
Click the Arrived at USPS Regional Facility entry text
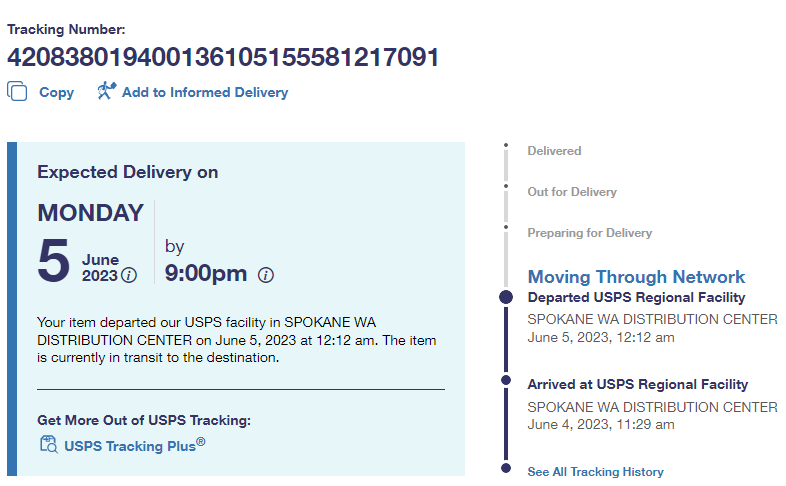[637, 384]
